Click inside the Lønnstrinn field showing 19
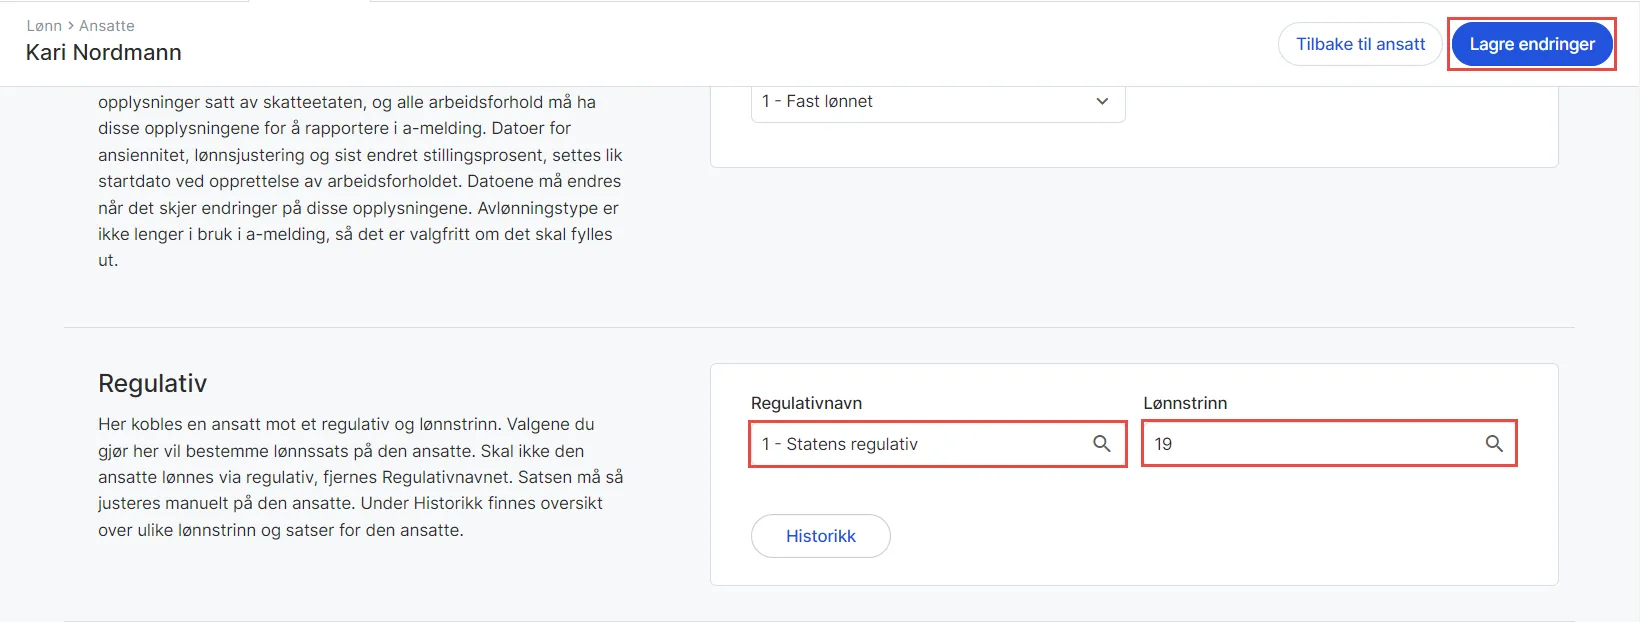The width and height of the screenshot is (1640, 622). pos(1300,443)
